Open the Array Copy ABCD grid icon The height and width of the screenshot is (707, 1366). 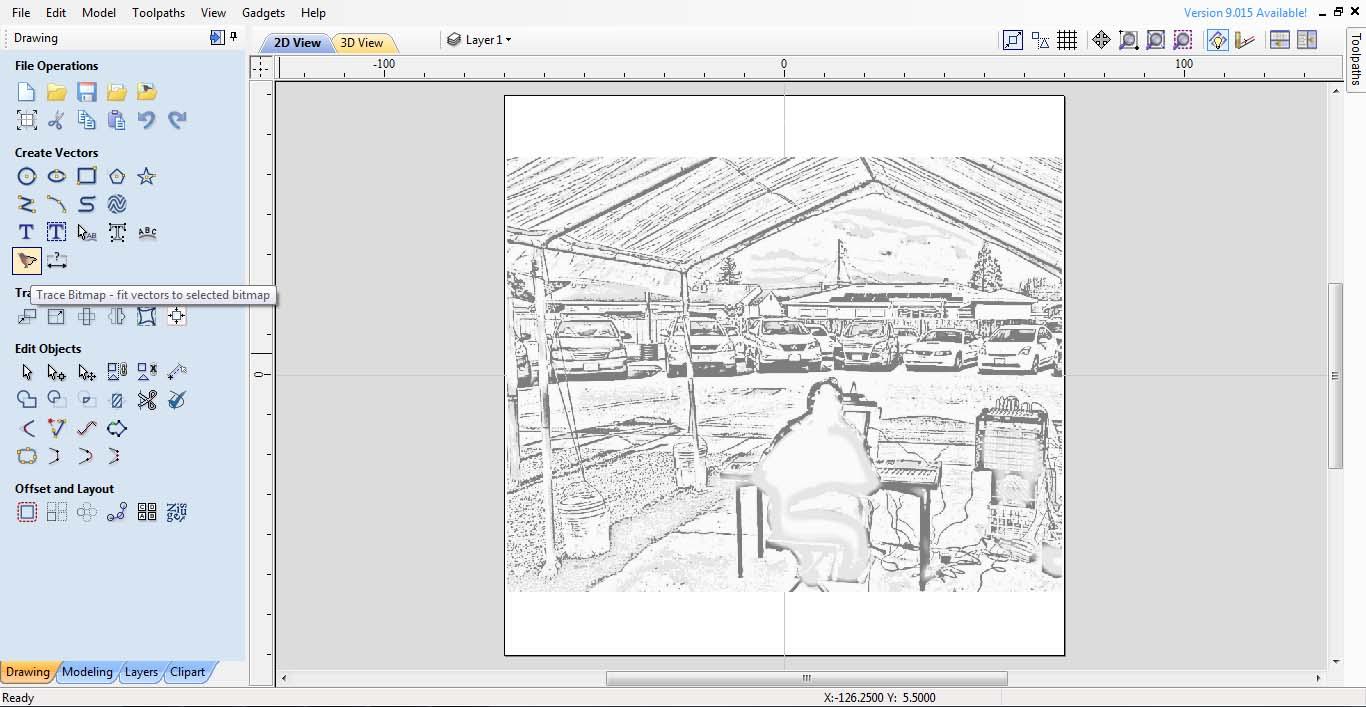(x=147, y=512)
